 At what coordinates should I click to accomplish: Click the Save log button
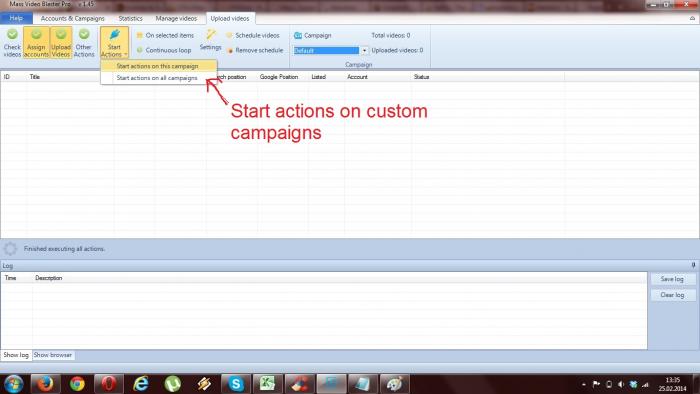[672, 279]
